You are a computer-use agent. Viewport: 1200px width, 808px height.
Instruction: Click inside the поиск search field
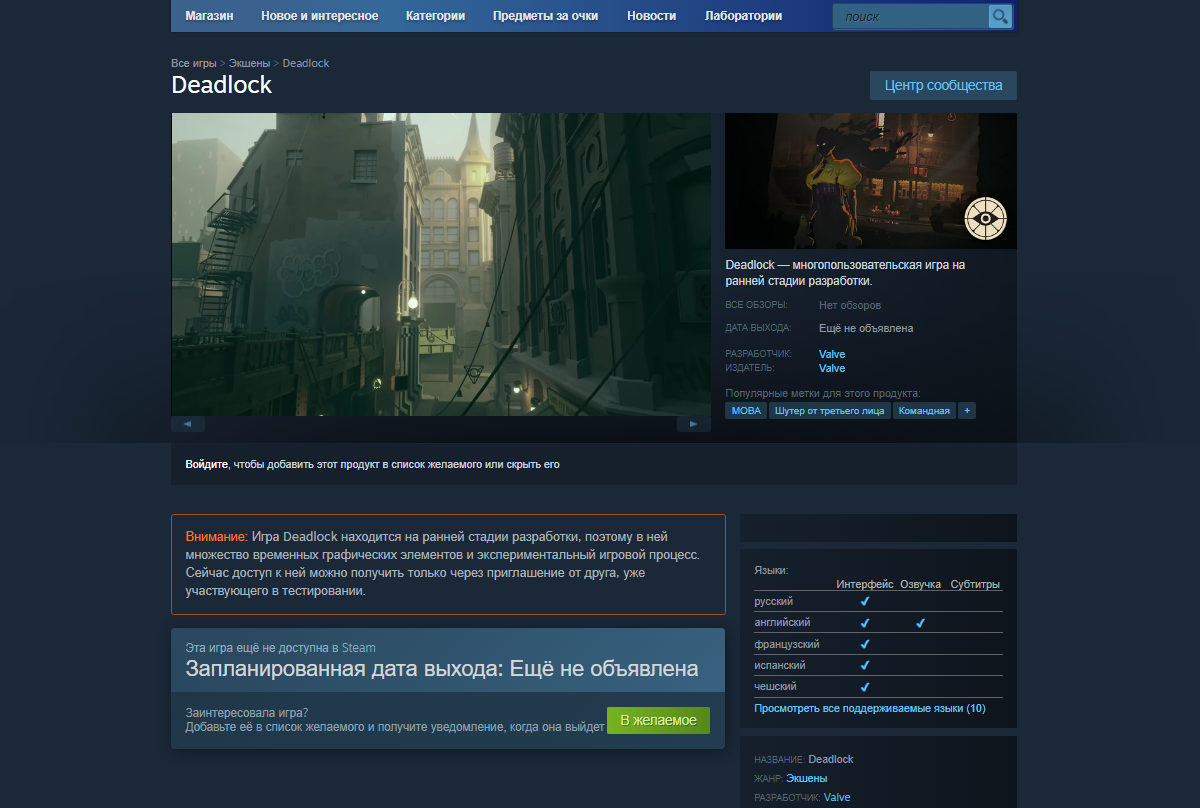click(x=910, y=16)
